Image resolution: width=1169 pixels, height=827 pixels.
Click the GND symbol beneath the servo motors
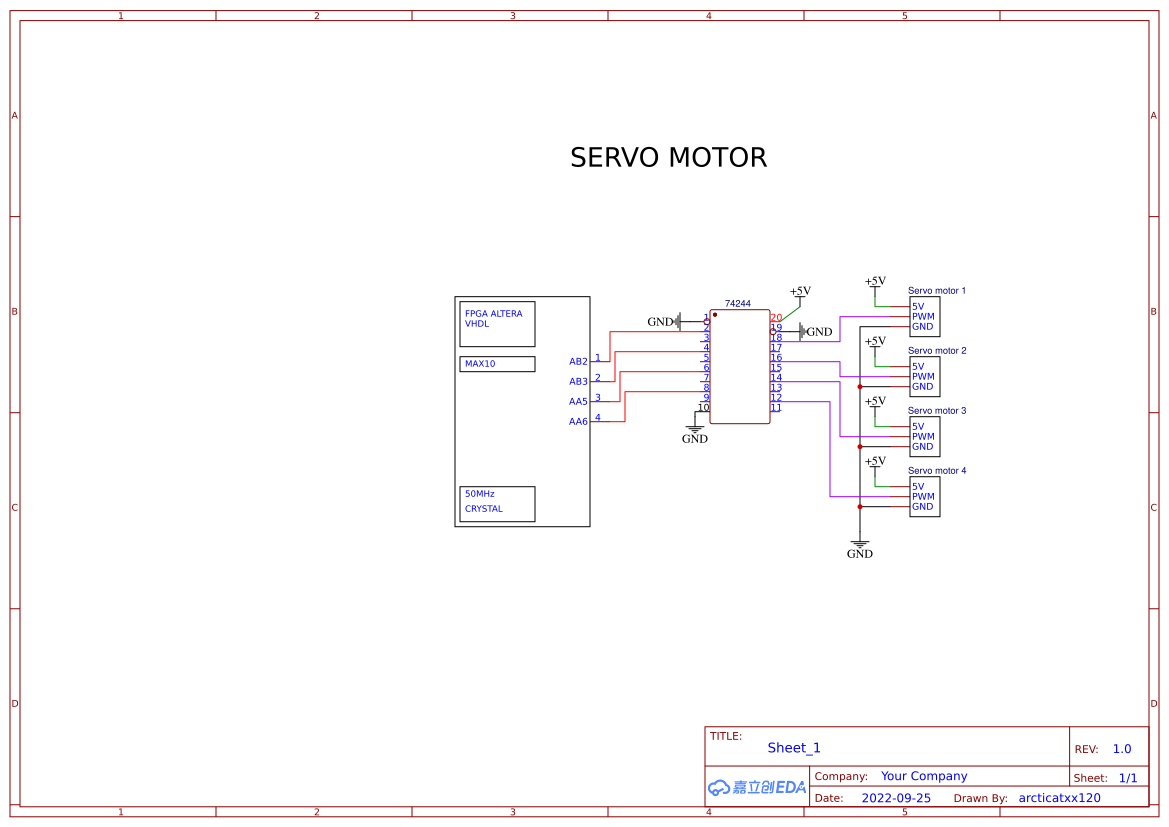859,547
